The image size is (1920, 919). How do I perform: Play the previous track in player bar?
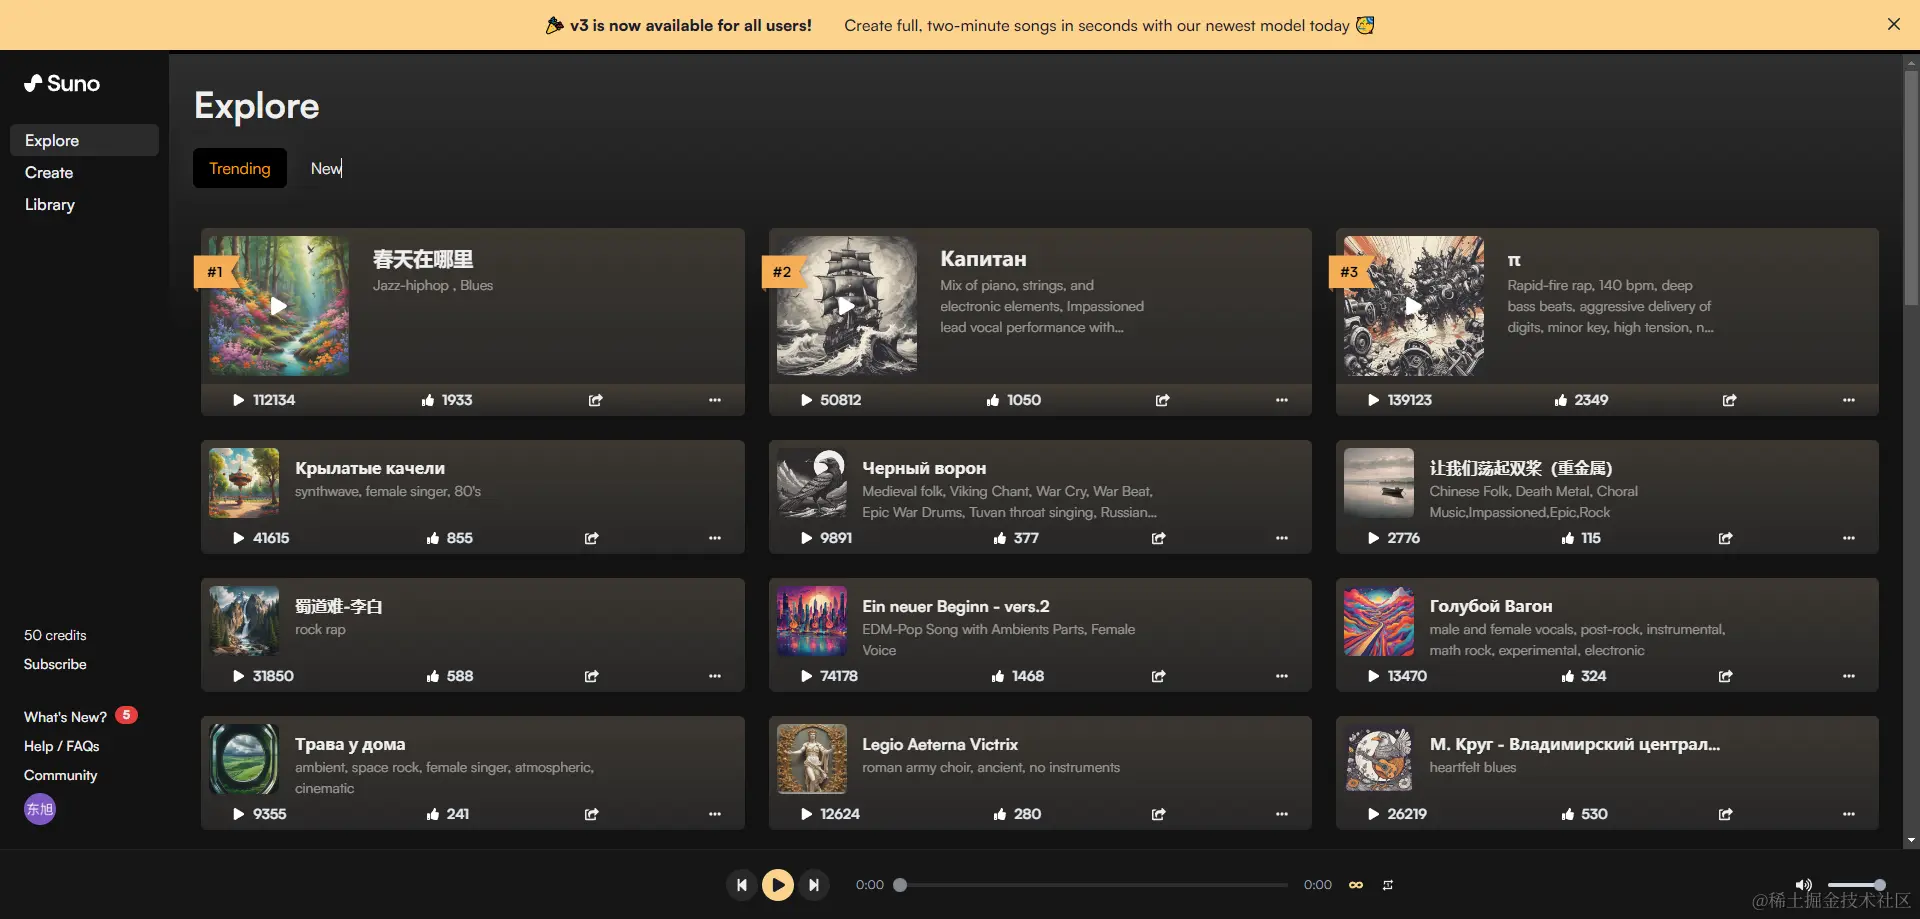coord(741,885)
